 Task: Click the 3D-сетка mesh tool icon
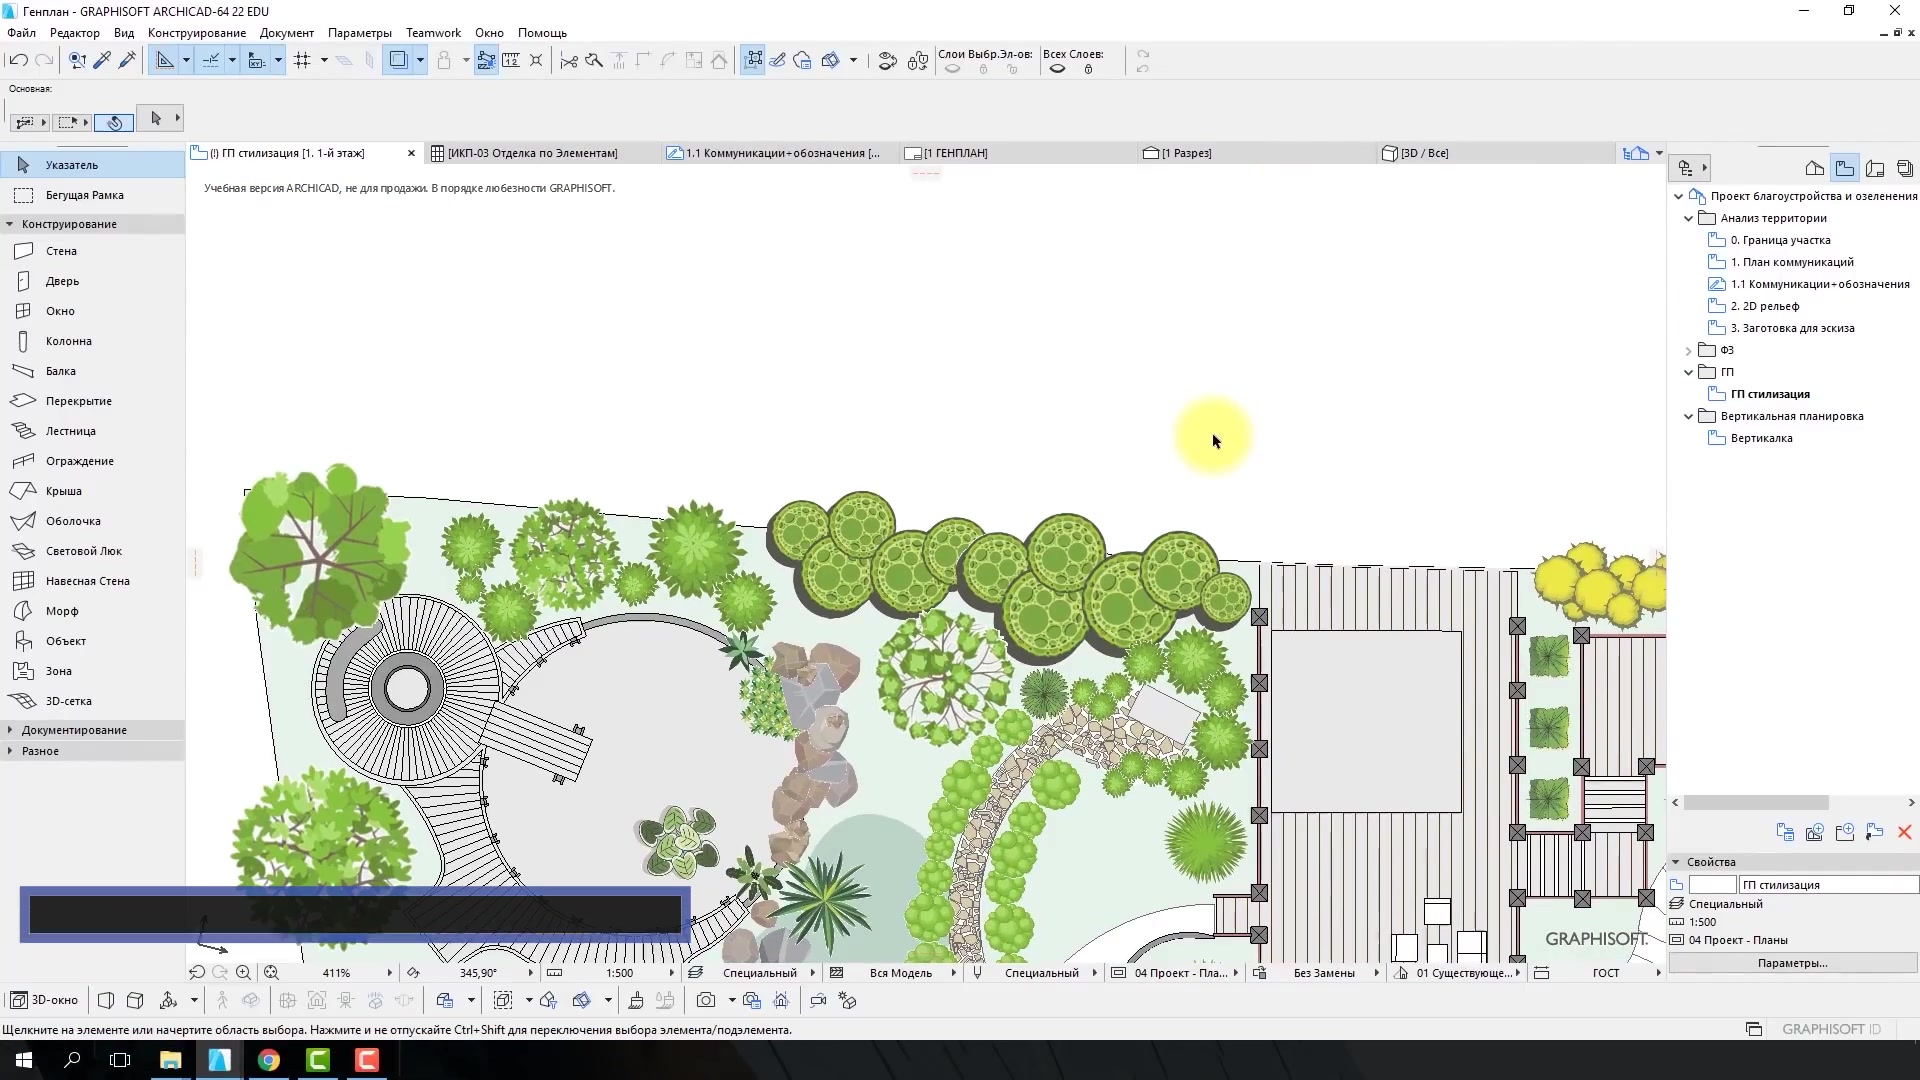click(24, 700)
